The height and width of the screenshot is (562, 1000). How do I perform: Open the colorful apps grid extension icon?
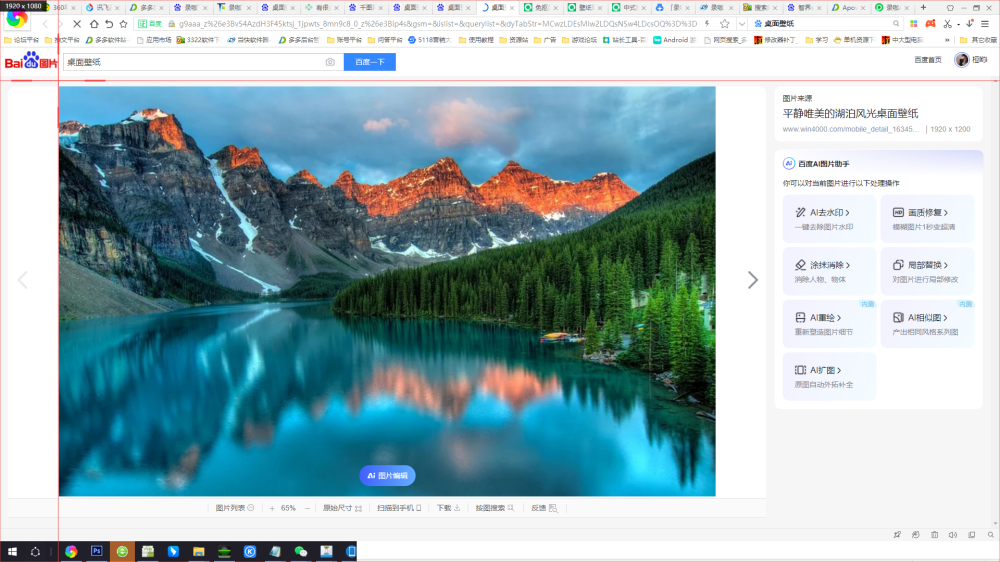[913, 24]
